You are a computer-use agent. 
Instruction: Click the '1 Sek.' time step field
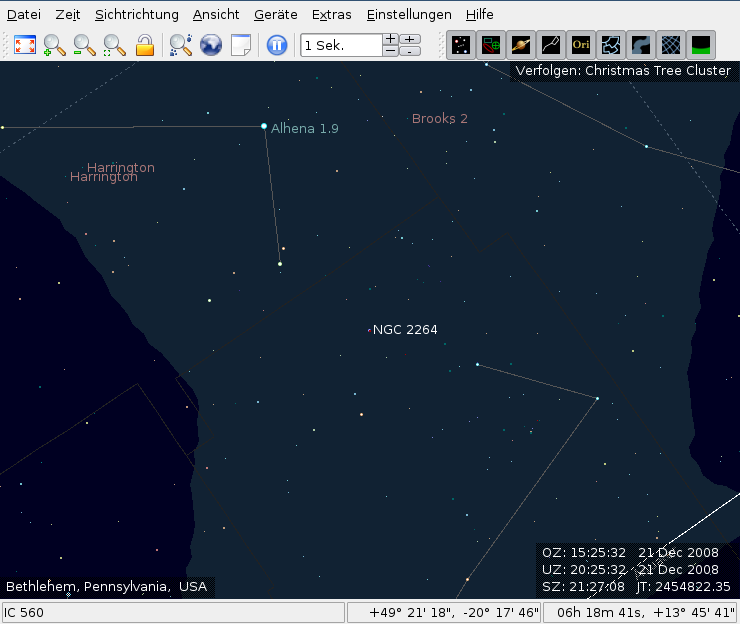point(340,45)
